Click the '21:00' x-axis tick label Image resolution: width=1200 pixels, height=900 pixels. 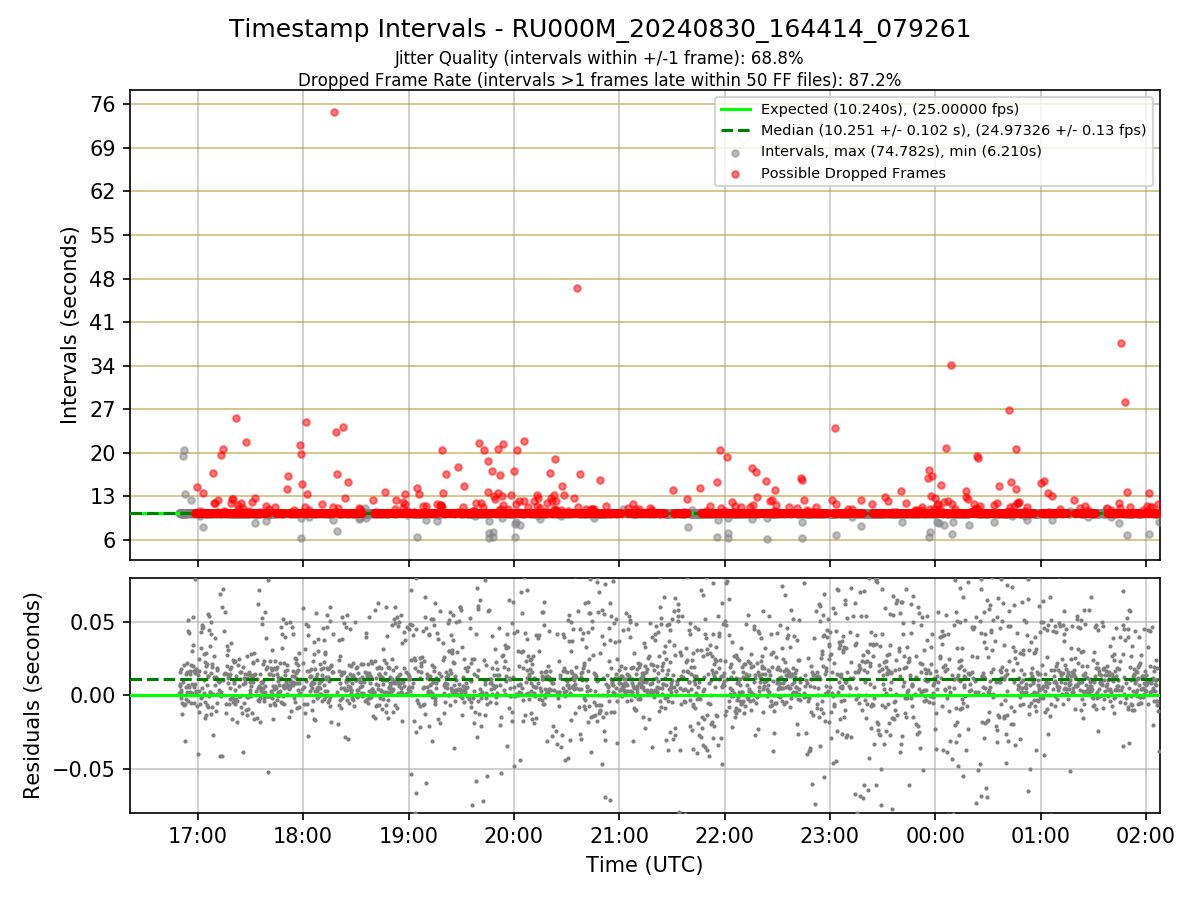click(x=619, y=834)
